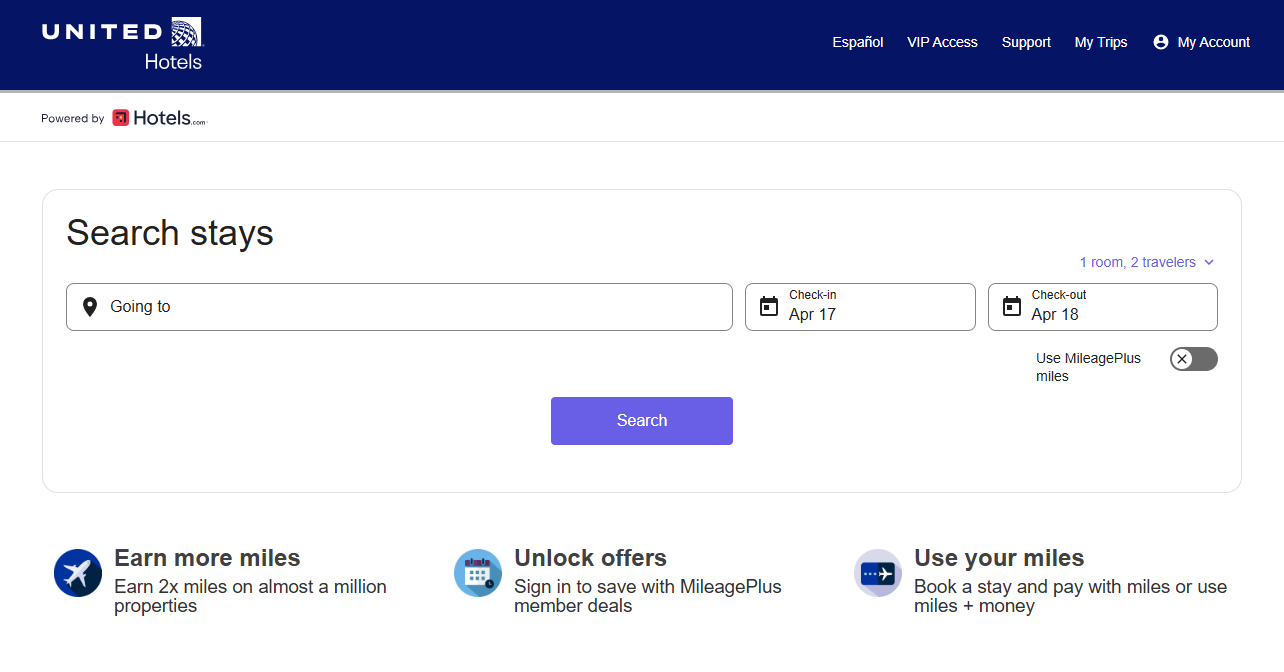This screenshot has height=672, width=1284.
Task: Open the Check-in Apr 17 date picker
Action: (860, 307)
